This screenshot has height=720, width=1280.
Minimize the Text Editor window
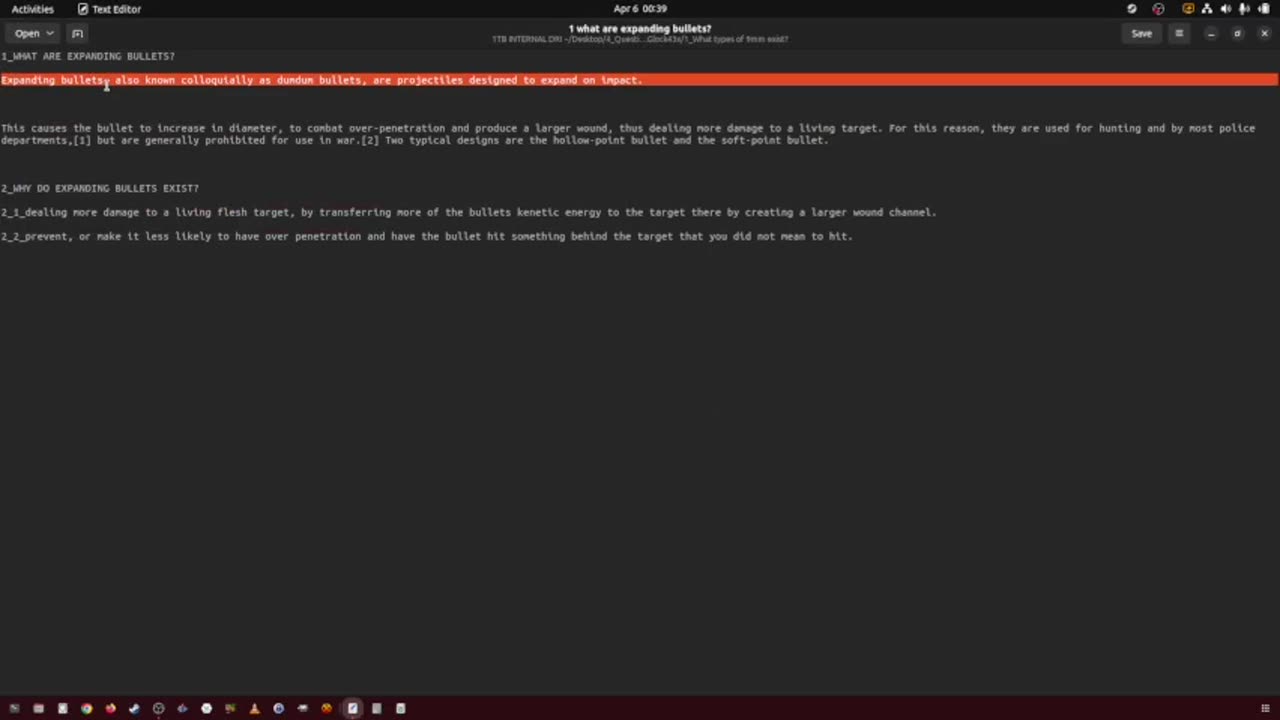click(x=1211, y=33)
